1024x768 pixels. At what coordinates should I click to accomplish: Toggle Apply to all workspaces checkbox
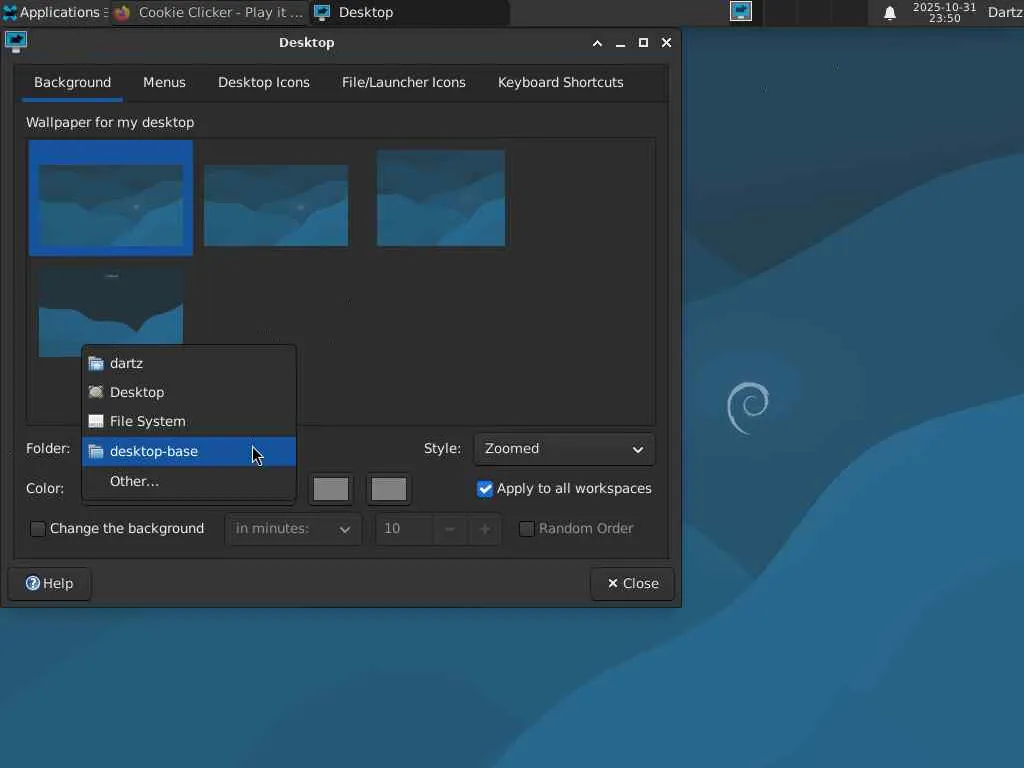pos(485,489)
